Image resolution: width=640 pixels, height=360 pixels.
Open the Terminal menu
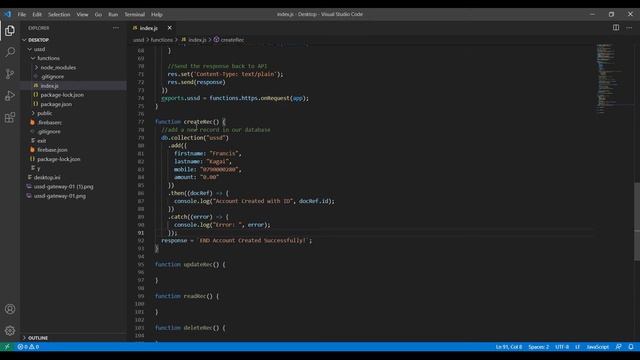135,14
